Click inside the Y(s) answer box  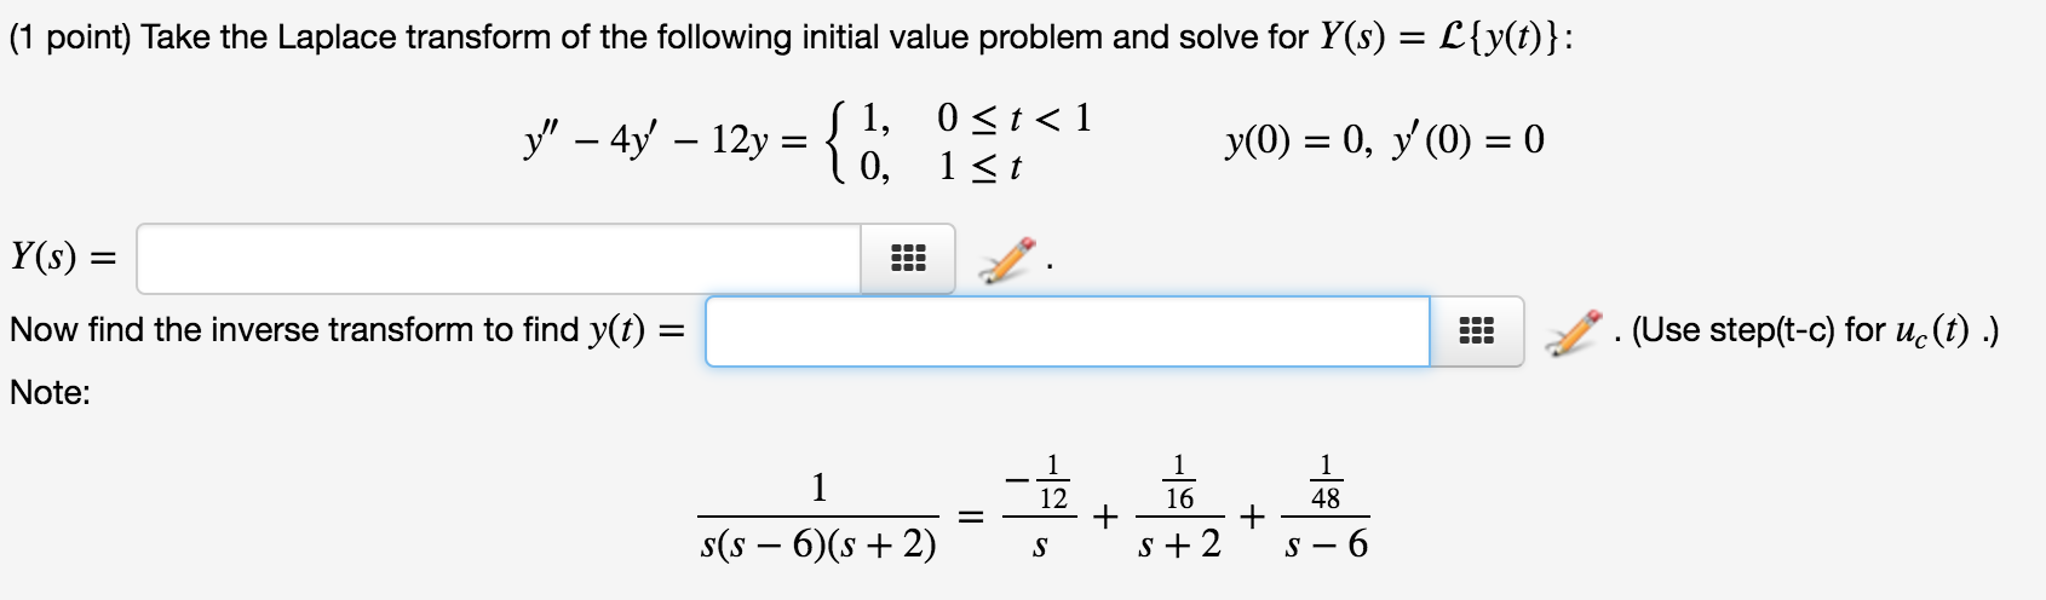(500, 257)
